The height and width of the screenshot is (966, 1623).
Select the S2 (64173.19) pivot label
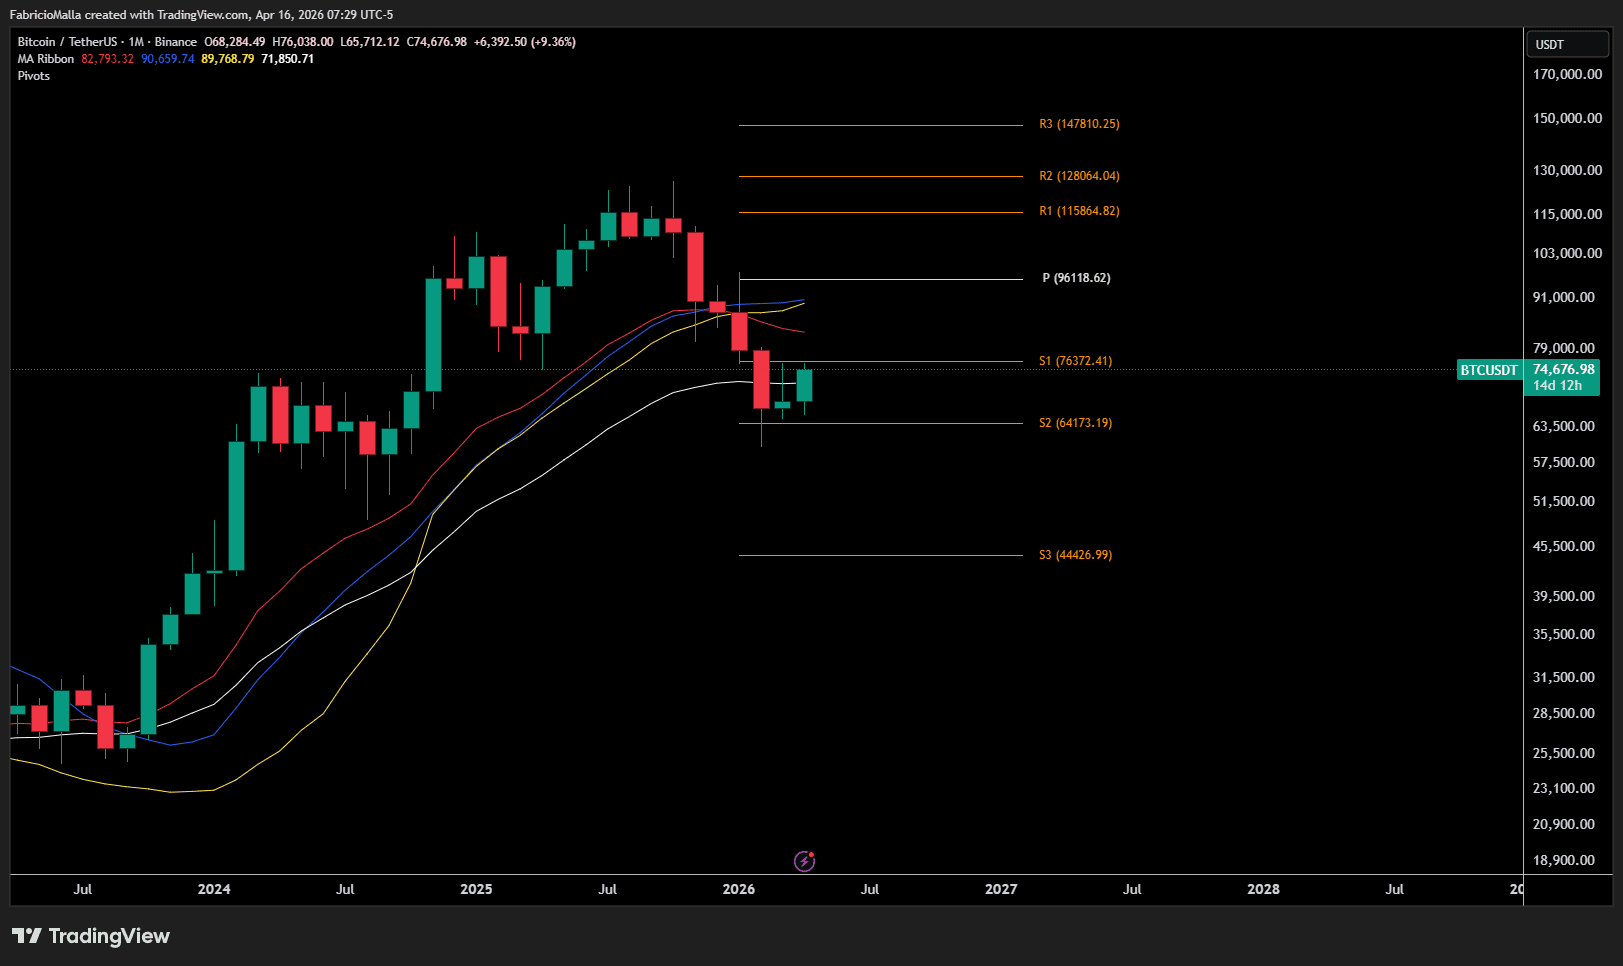(1075, 423)
